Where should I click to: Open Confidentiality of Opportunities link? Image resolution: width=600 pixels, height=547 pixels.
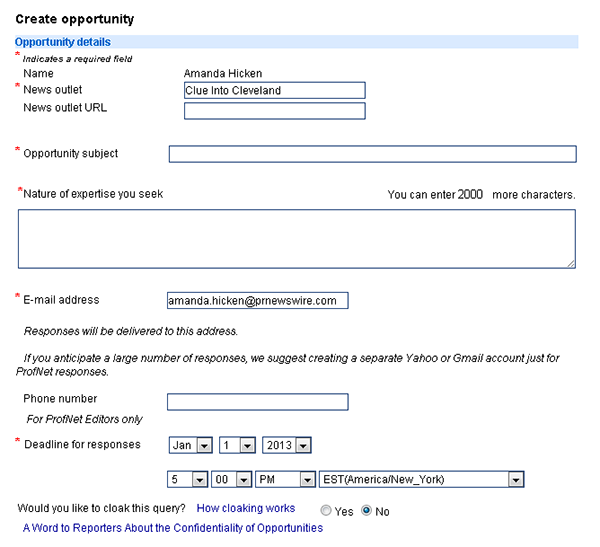(173, 528)
